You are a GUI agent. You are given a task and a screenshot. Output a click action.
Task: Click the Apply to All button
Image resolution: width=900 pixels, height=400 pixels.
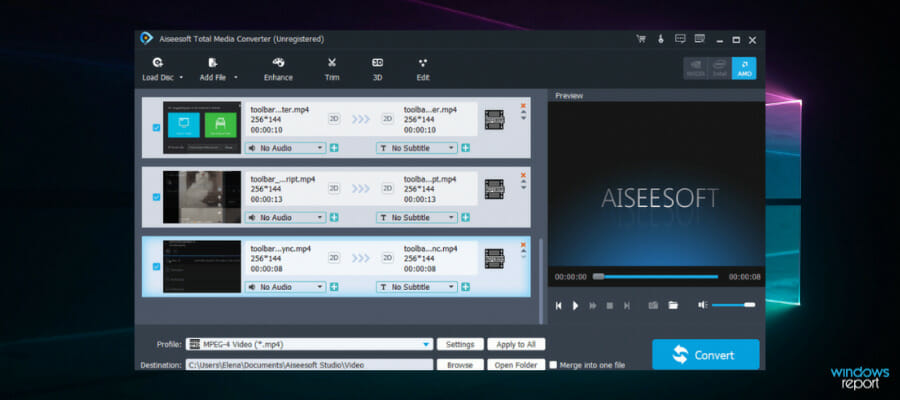(x=516, y=344)
